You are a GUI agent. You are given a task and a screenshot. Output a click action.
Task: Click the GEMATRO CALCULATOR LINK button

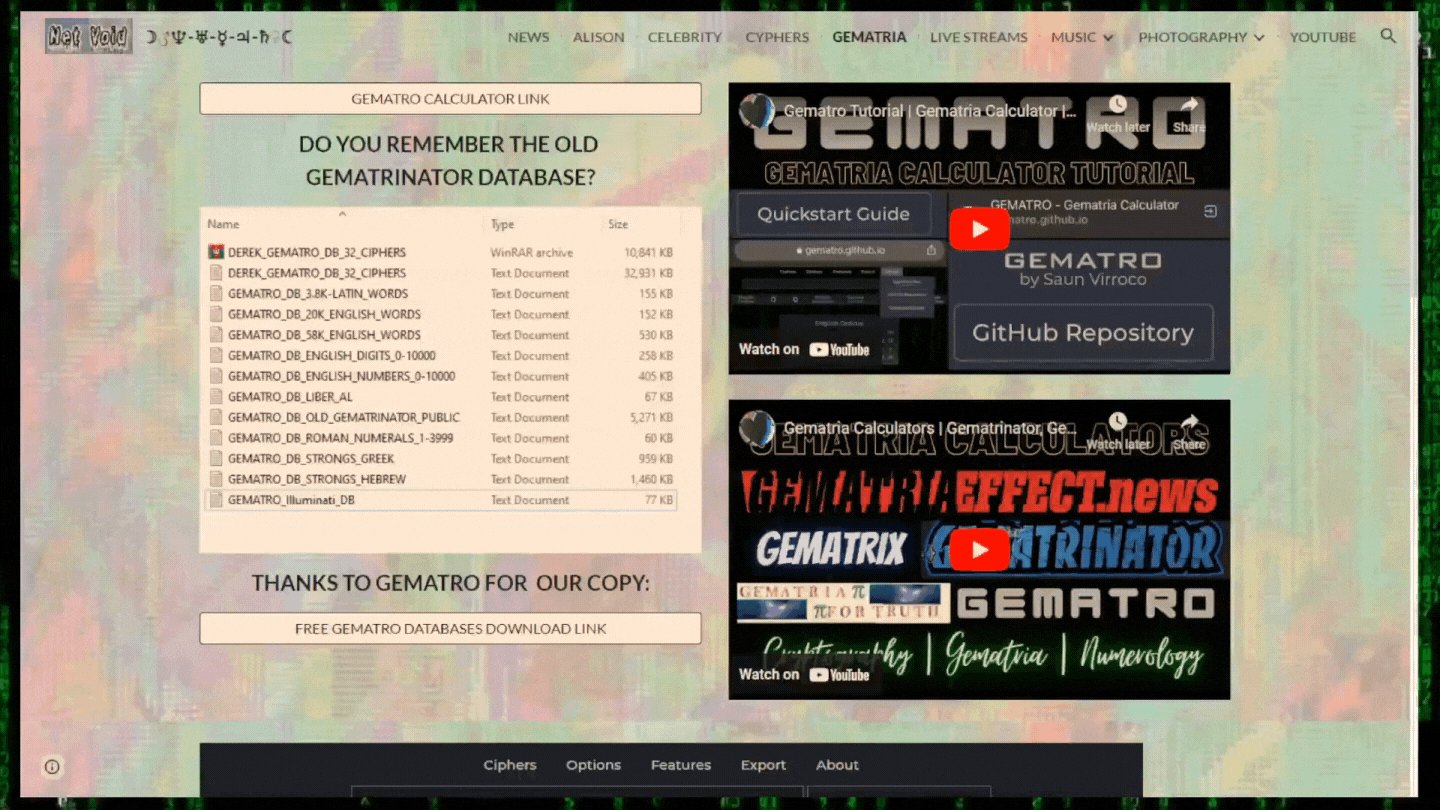click(450, 99)
